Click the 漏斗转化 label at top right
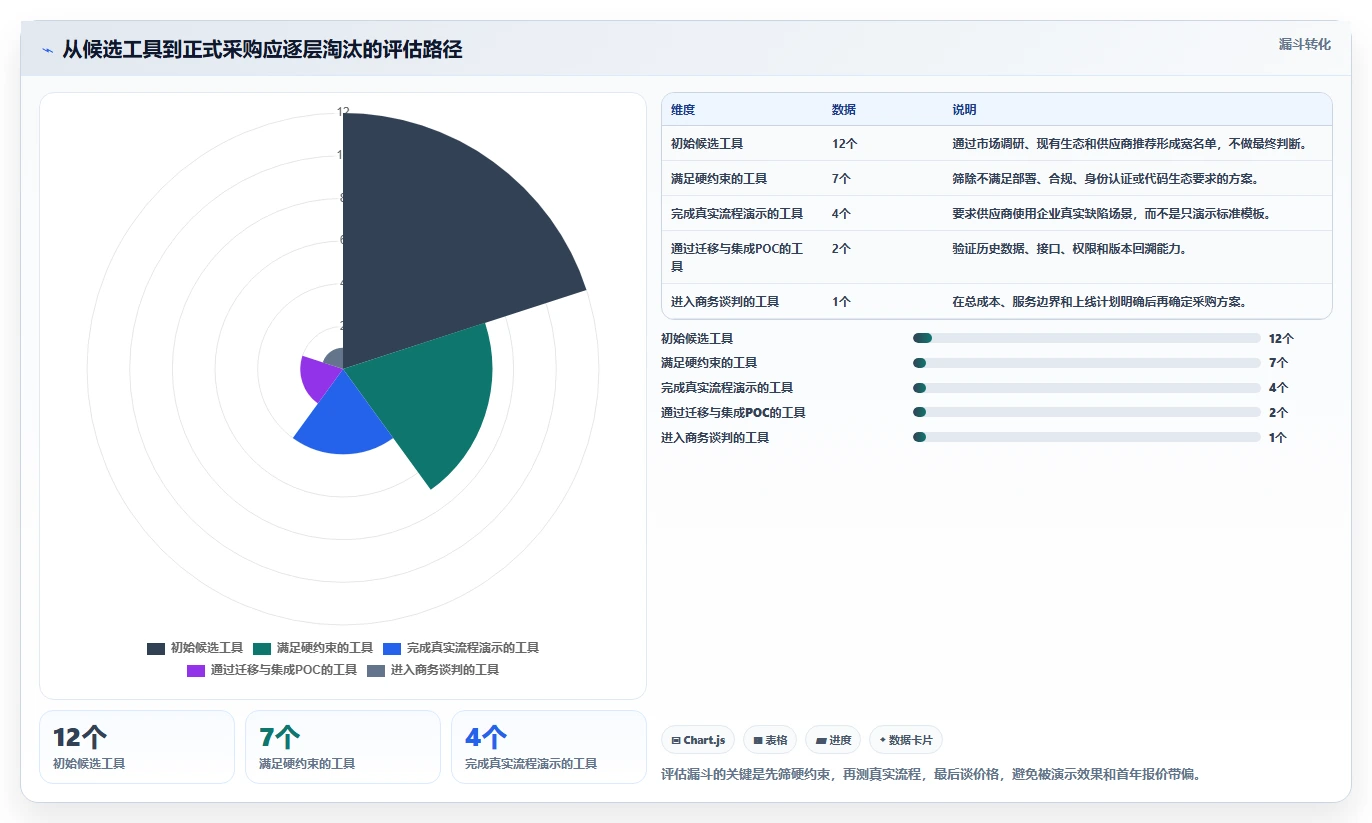The height and width of the screenshot is (823, 1372). pyautogui.click(x=1304, y=44)
